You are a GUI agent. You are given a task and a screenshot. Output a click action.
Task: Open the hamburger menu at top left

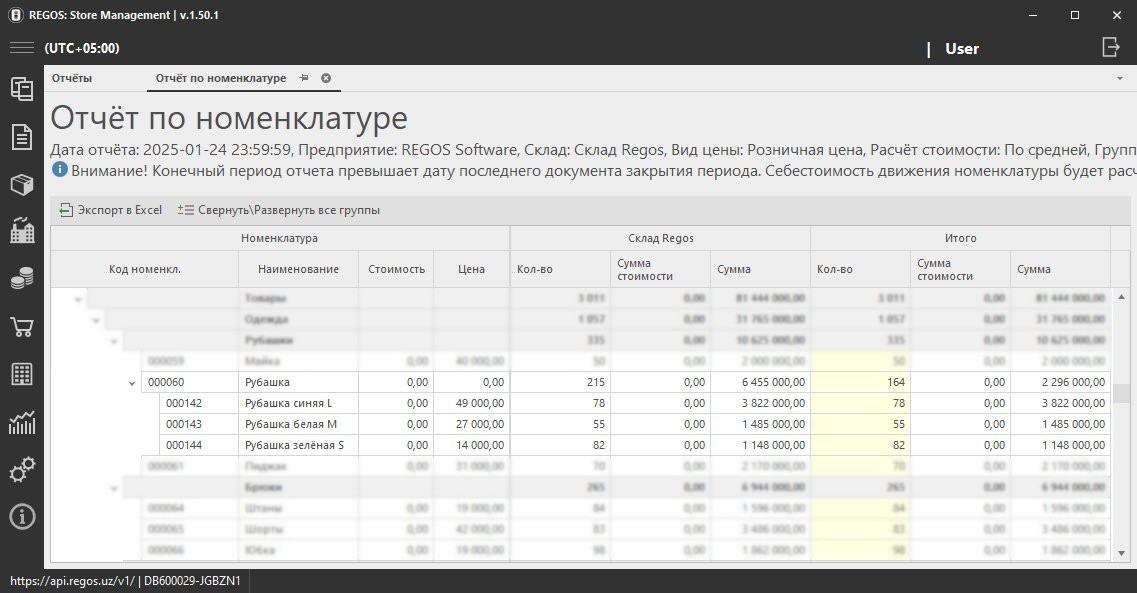click(21, 48)
